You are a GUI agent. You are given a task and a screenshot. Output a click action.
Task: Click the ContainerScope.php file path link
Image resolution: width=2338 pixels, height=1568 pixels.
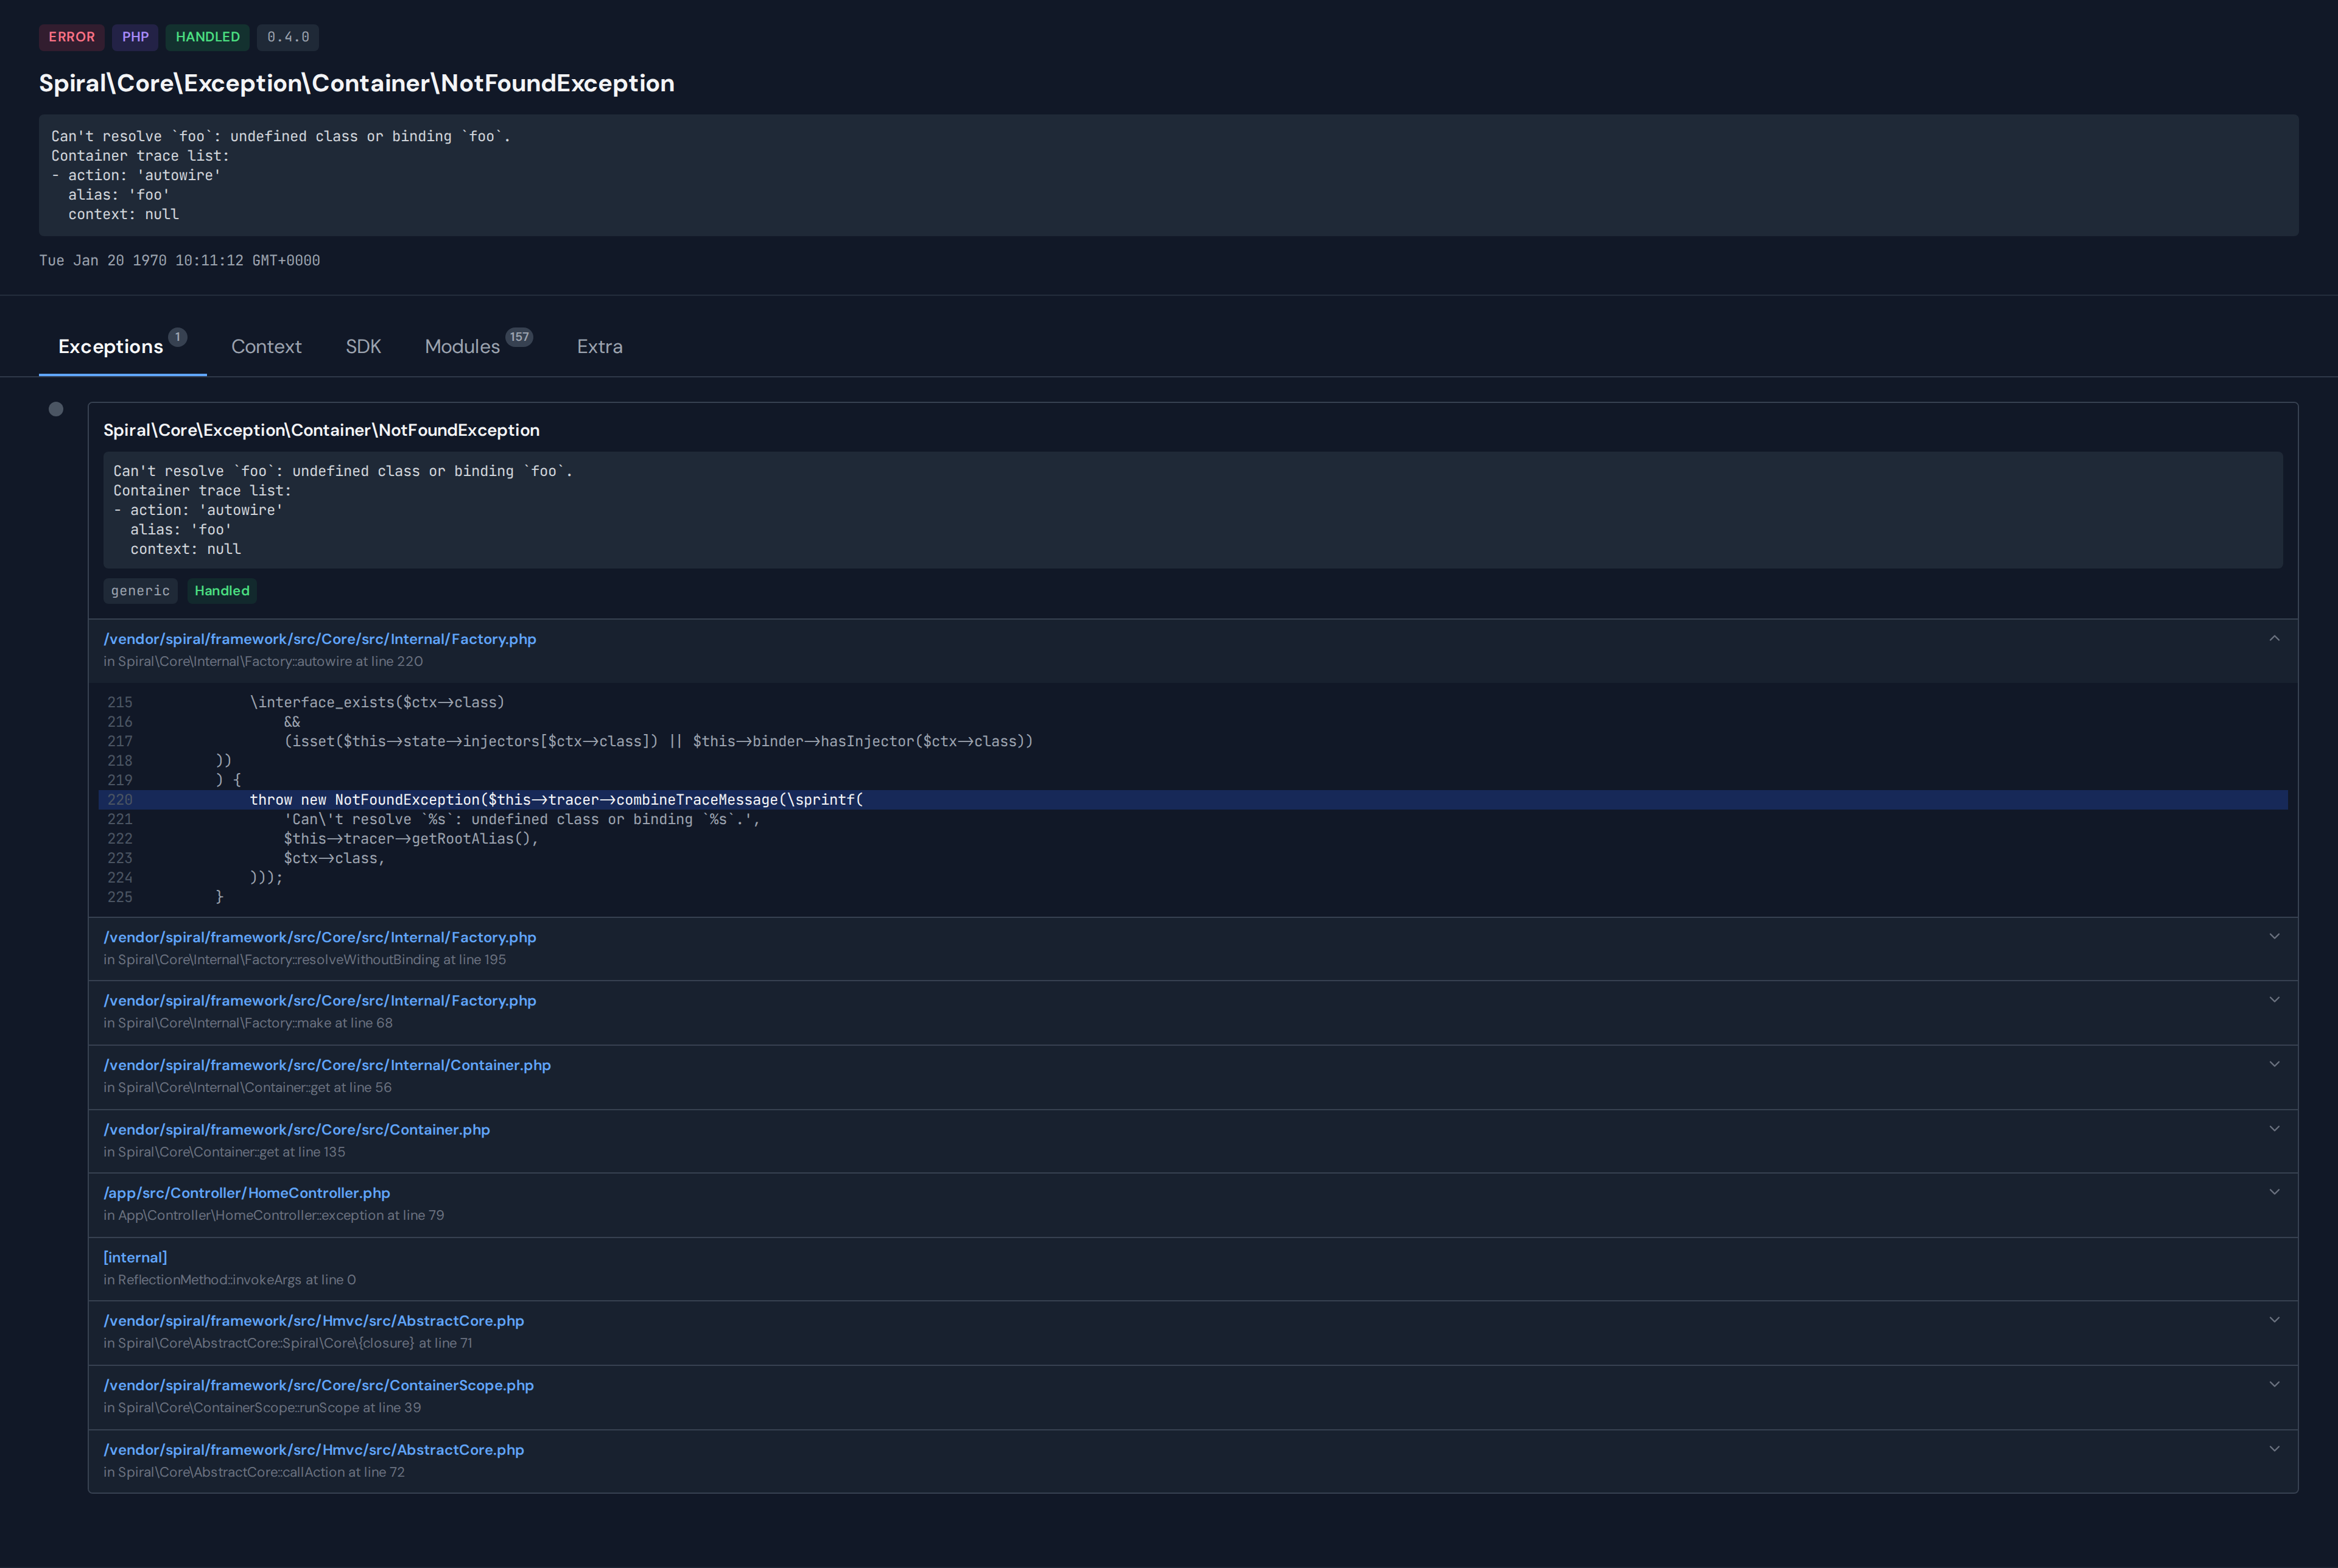point(318,1385)
